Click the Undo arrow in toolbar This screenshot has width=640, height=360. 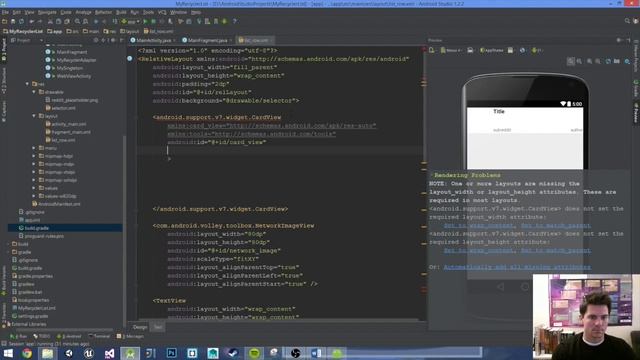tap(31, 21)
